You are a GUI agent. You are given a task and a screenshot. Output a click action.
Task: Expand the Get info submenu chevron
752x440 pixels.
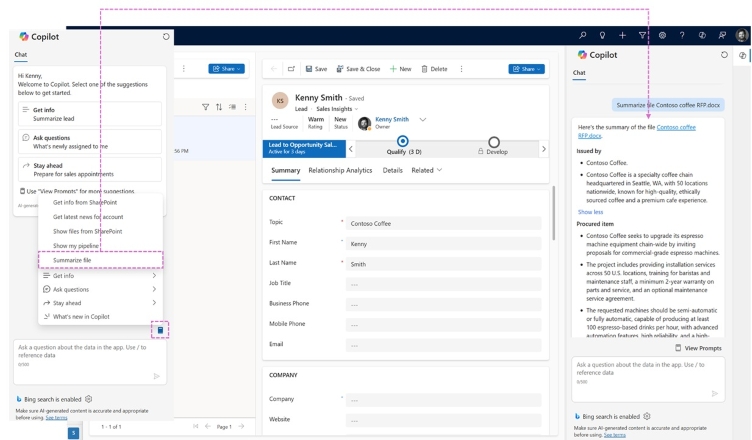(x=154, y=275)
